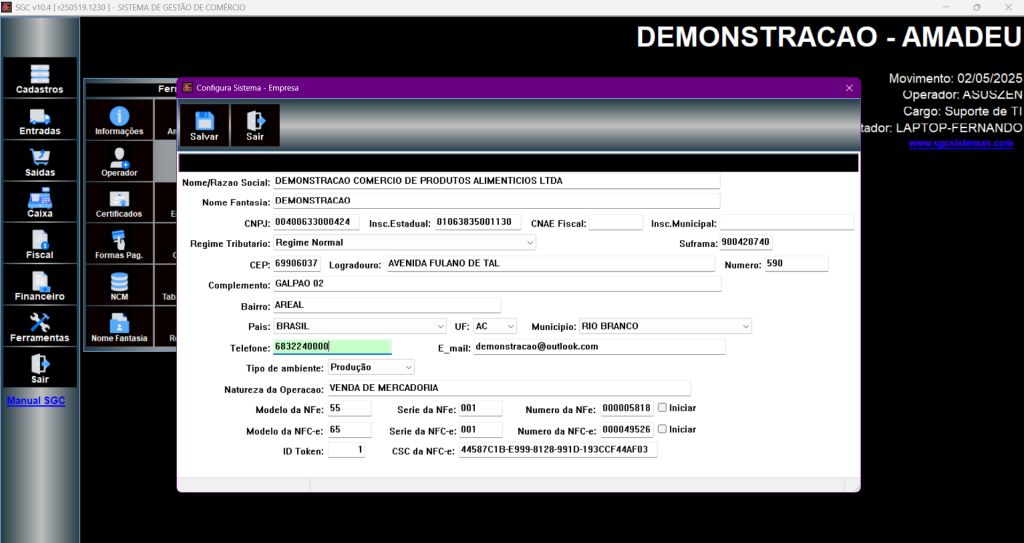
Task: Click the Salvar disk icon
Action: [204, 121]
